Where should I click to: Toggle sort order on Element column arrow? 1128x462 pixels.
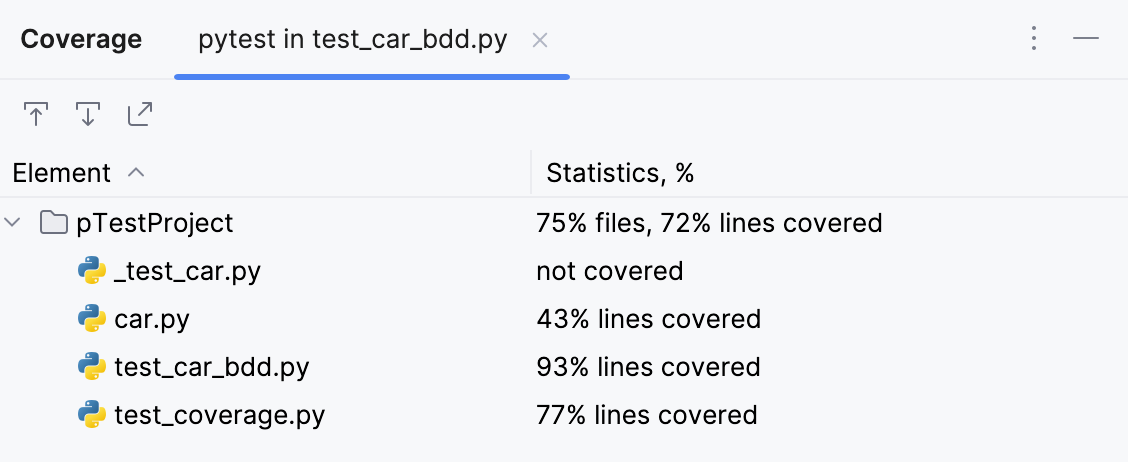(x=137, y=173)
